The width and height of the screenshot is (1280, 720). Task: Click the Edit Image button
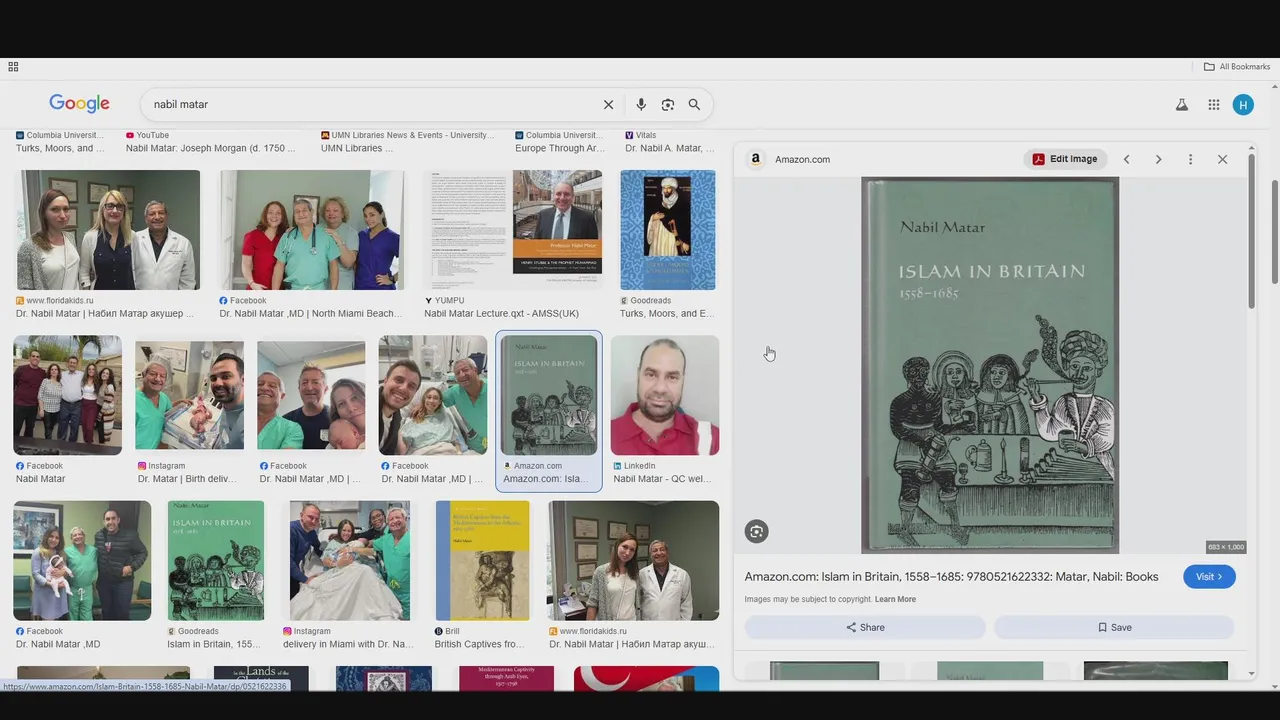pos(1065,159)
